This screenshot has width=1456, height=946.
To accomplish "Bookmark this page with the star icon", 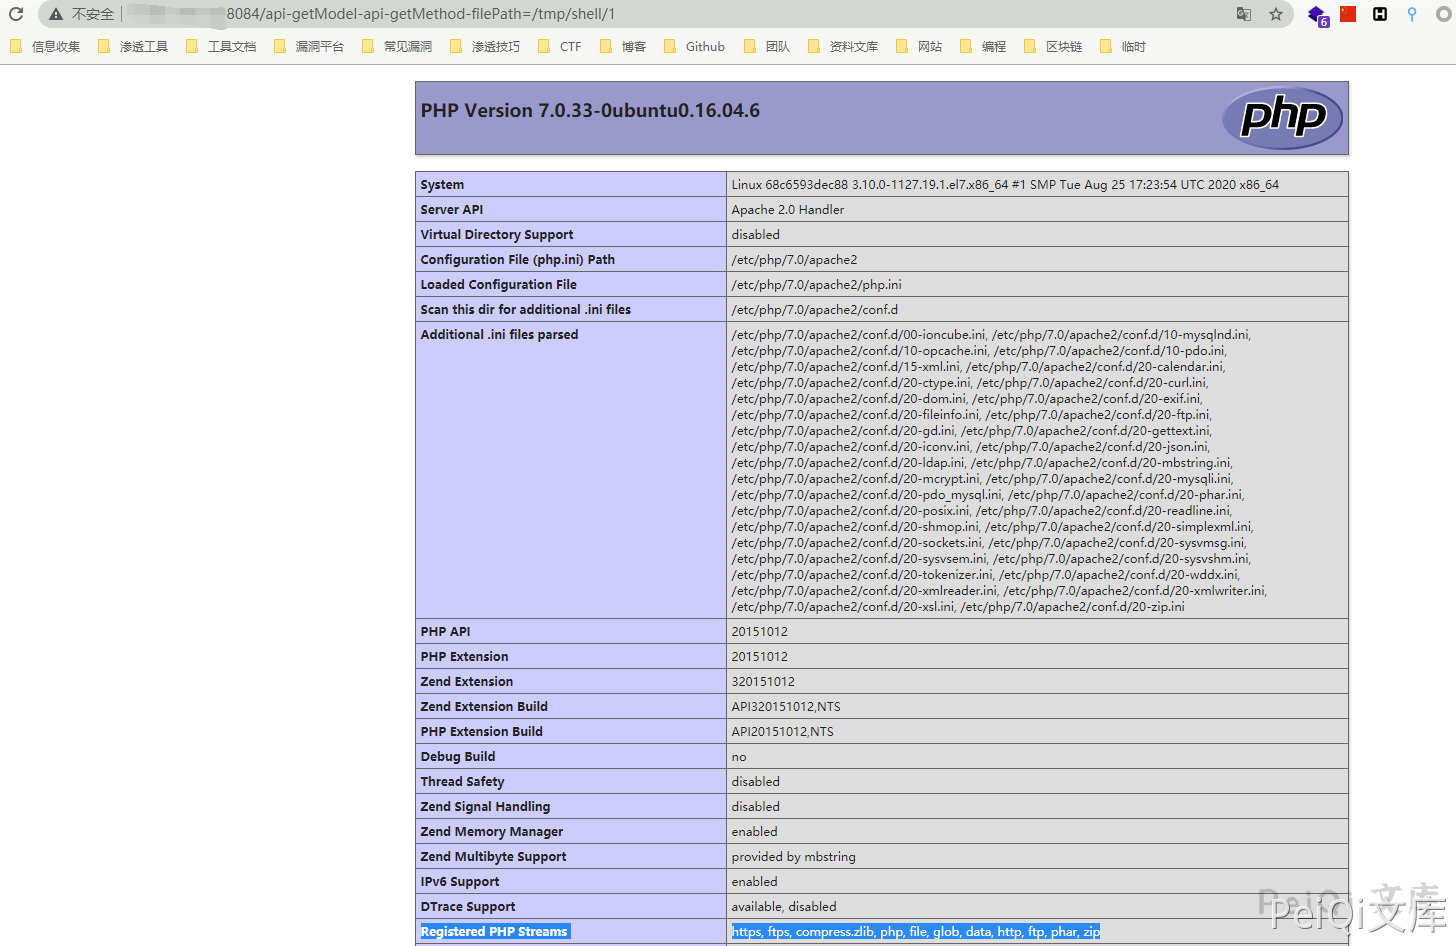I will (1276, 14).
